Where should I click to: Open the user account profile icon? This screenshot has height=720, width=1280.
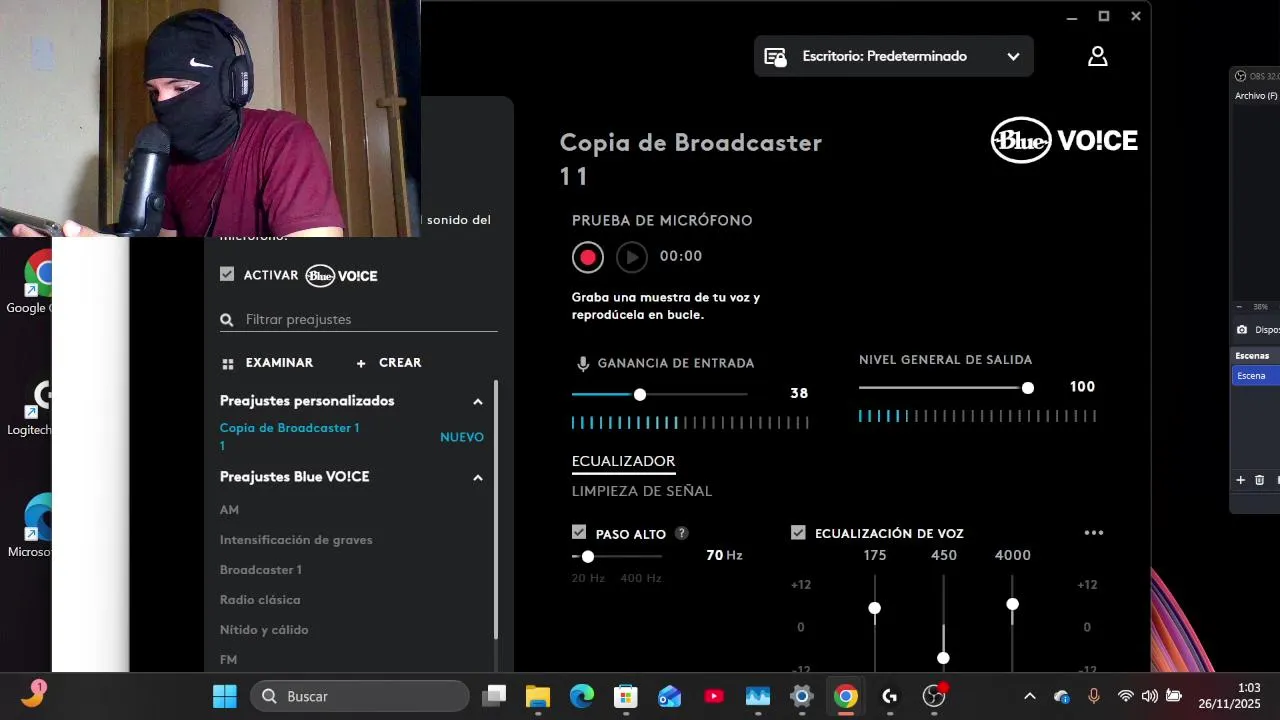click(1097, 56)
